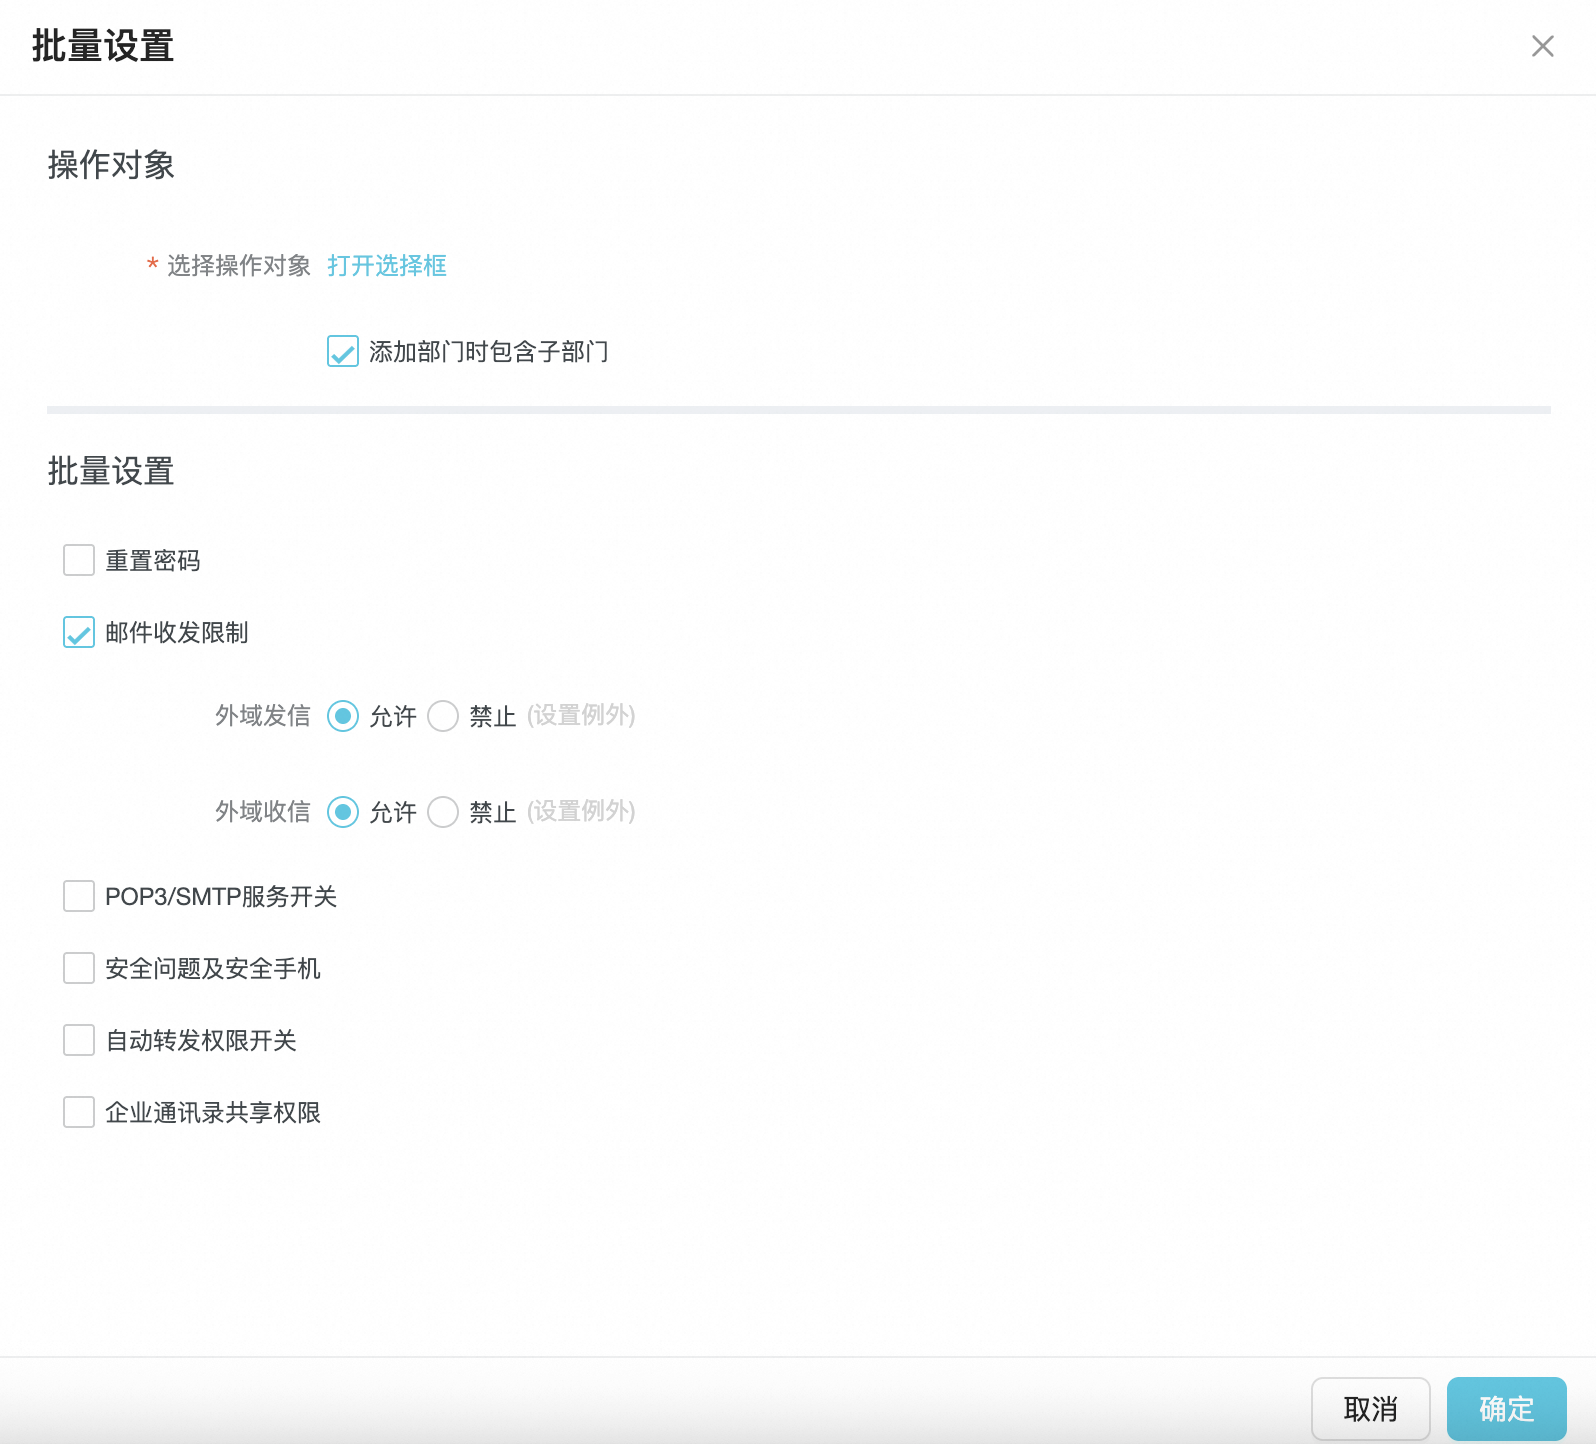The width and height of the screenshot is (1596, 1444).
Task: Click the 选择操作对象 field label
Action: coord(239,265)
